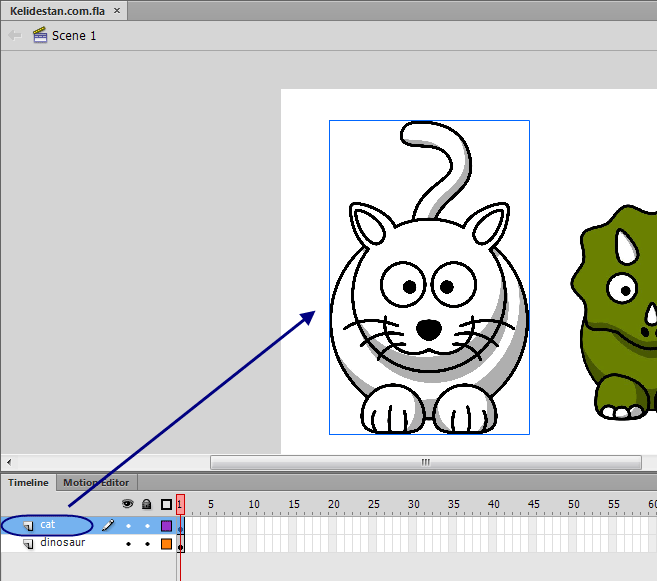Click the Scene 1 clapperboard icon
This screenshot has height=581, width=657.
point(40,35)
